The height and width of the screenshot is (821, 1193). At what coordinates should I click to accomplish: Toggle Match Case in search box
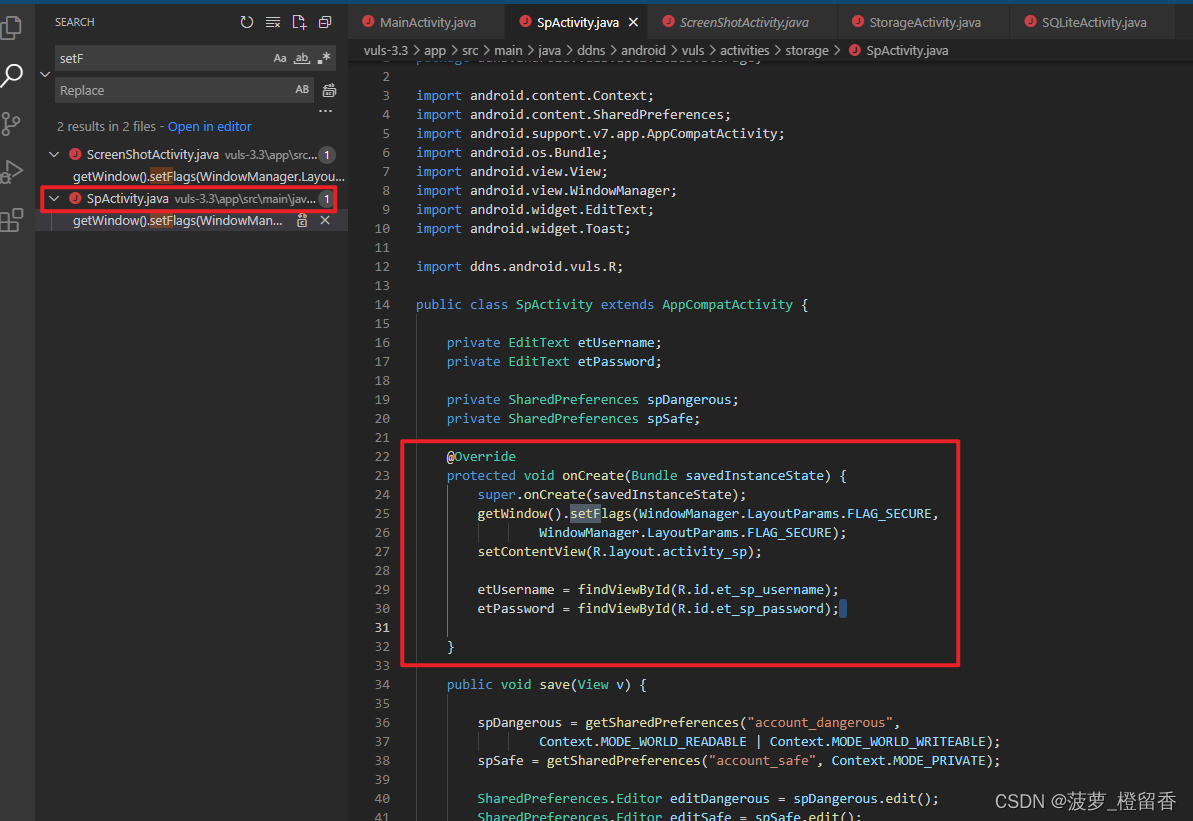click(x=280, y=59)
